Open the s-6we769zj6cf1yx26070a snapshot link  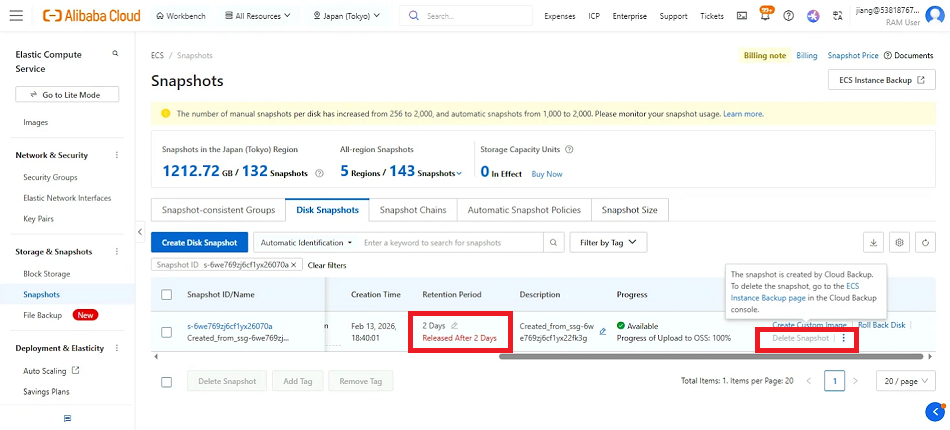pyautogui.click(x=229, y=325)
